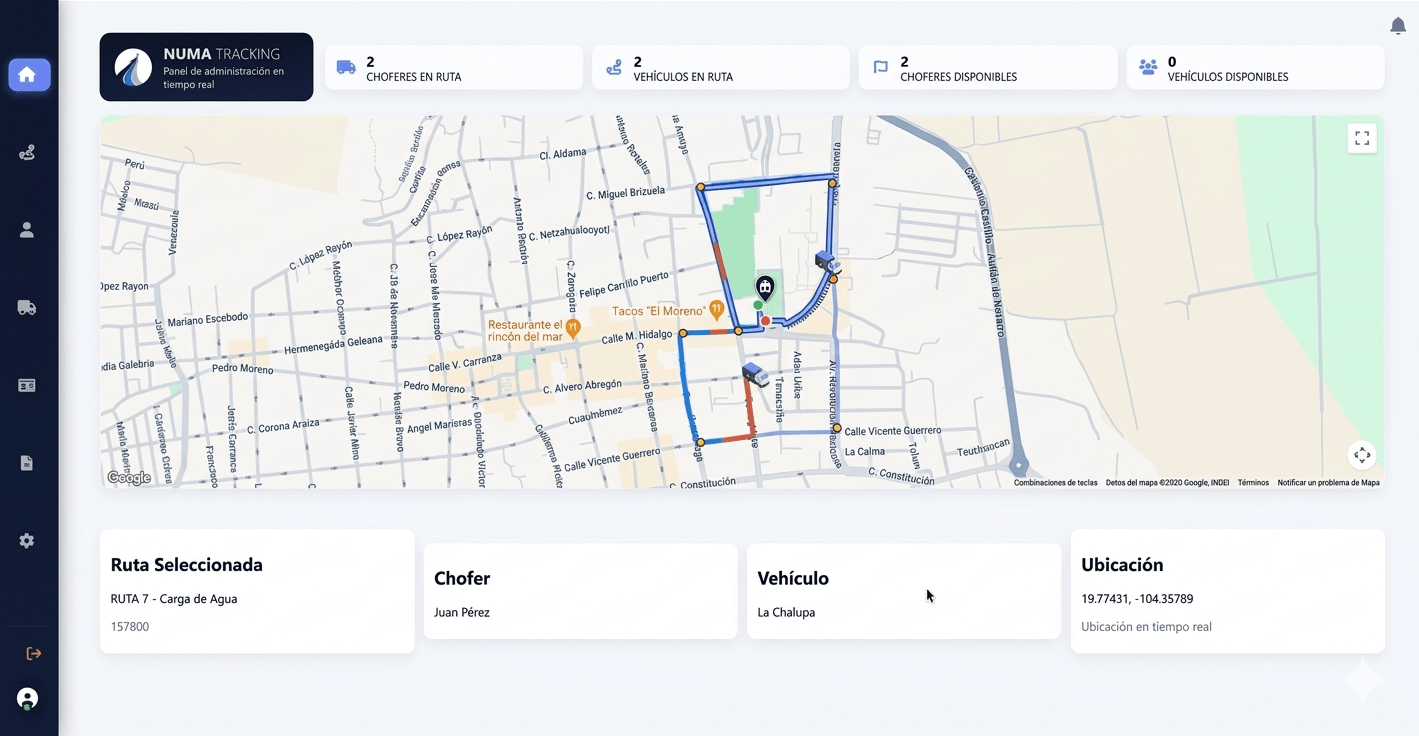
Task: Open the payments card icon in the sidebar
Action: (x=26, y=385)
